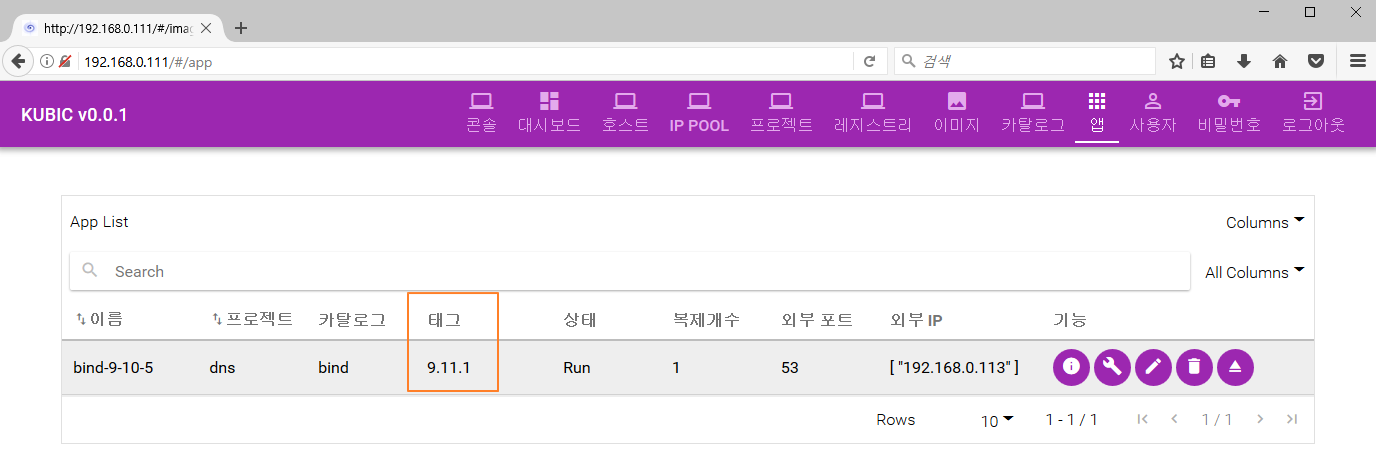The height and width of the screenshot is (452, 1376).
Task: Go to the next table page
Action: 1260,420
